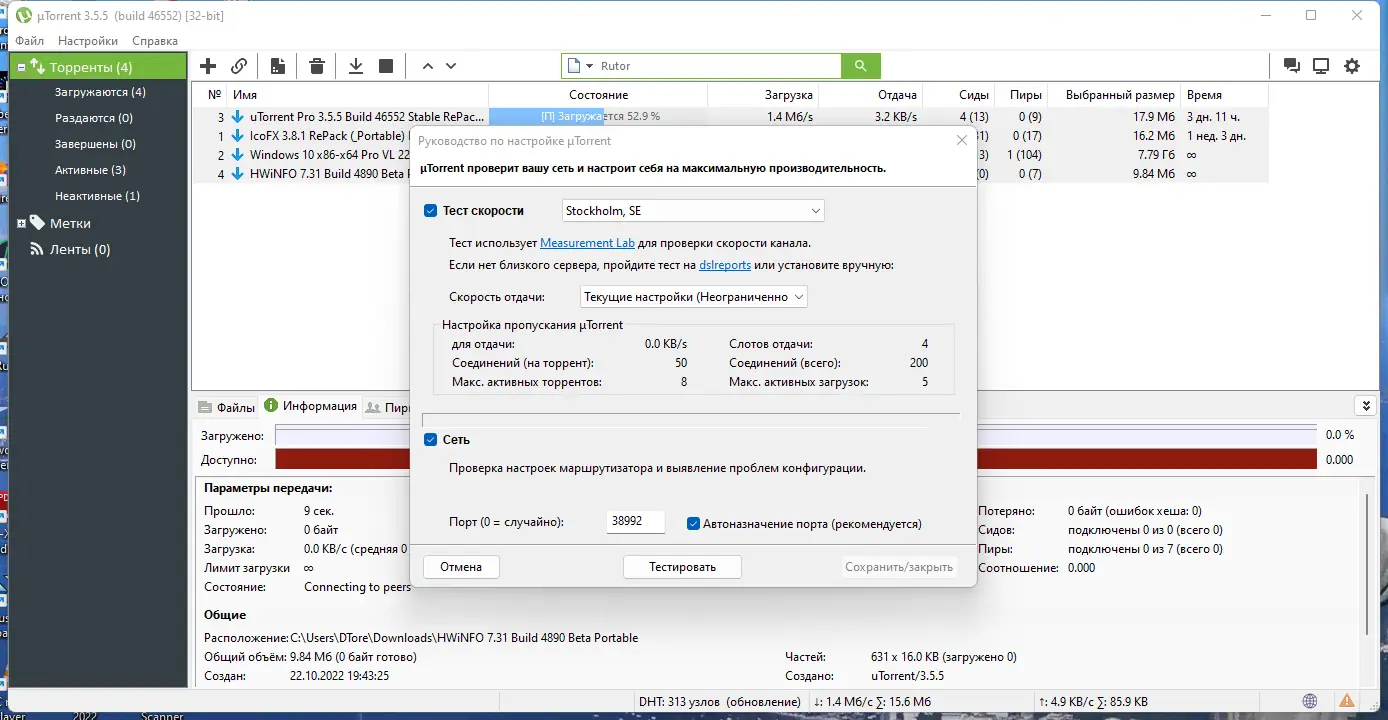Viewport: 1388px width, 720px height.
Task: Sort by the Состояние column header
Action: point(598,95)
